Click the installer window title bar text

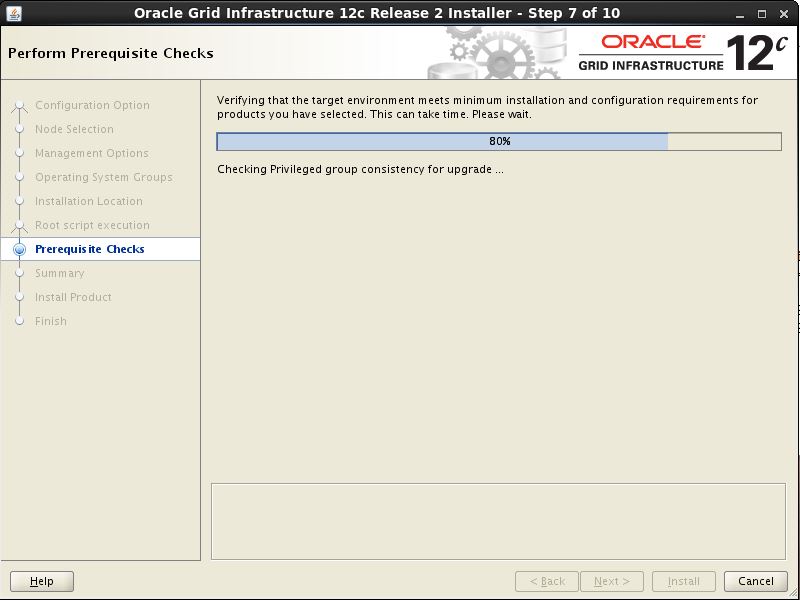click(377, 13)
